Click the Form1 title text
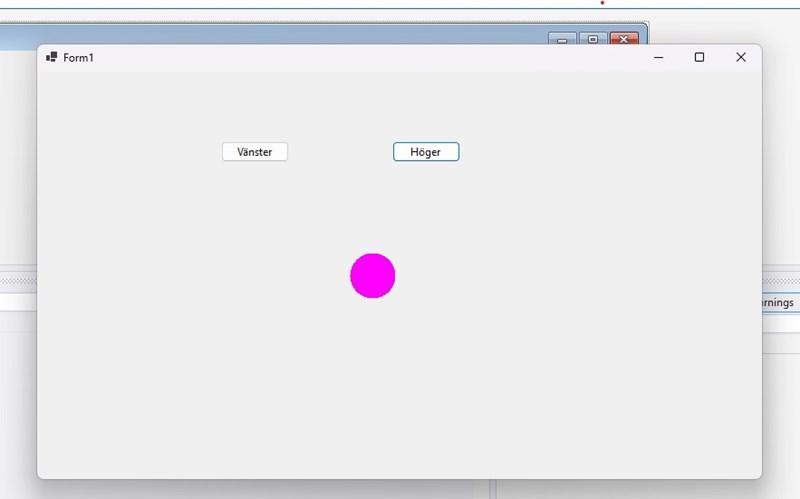 [x=78, y=58]
